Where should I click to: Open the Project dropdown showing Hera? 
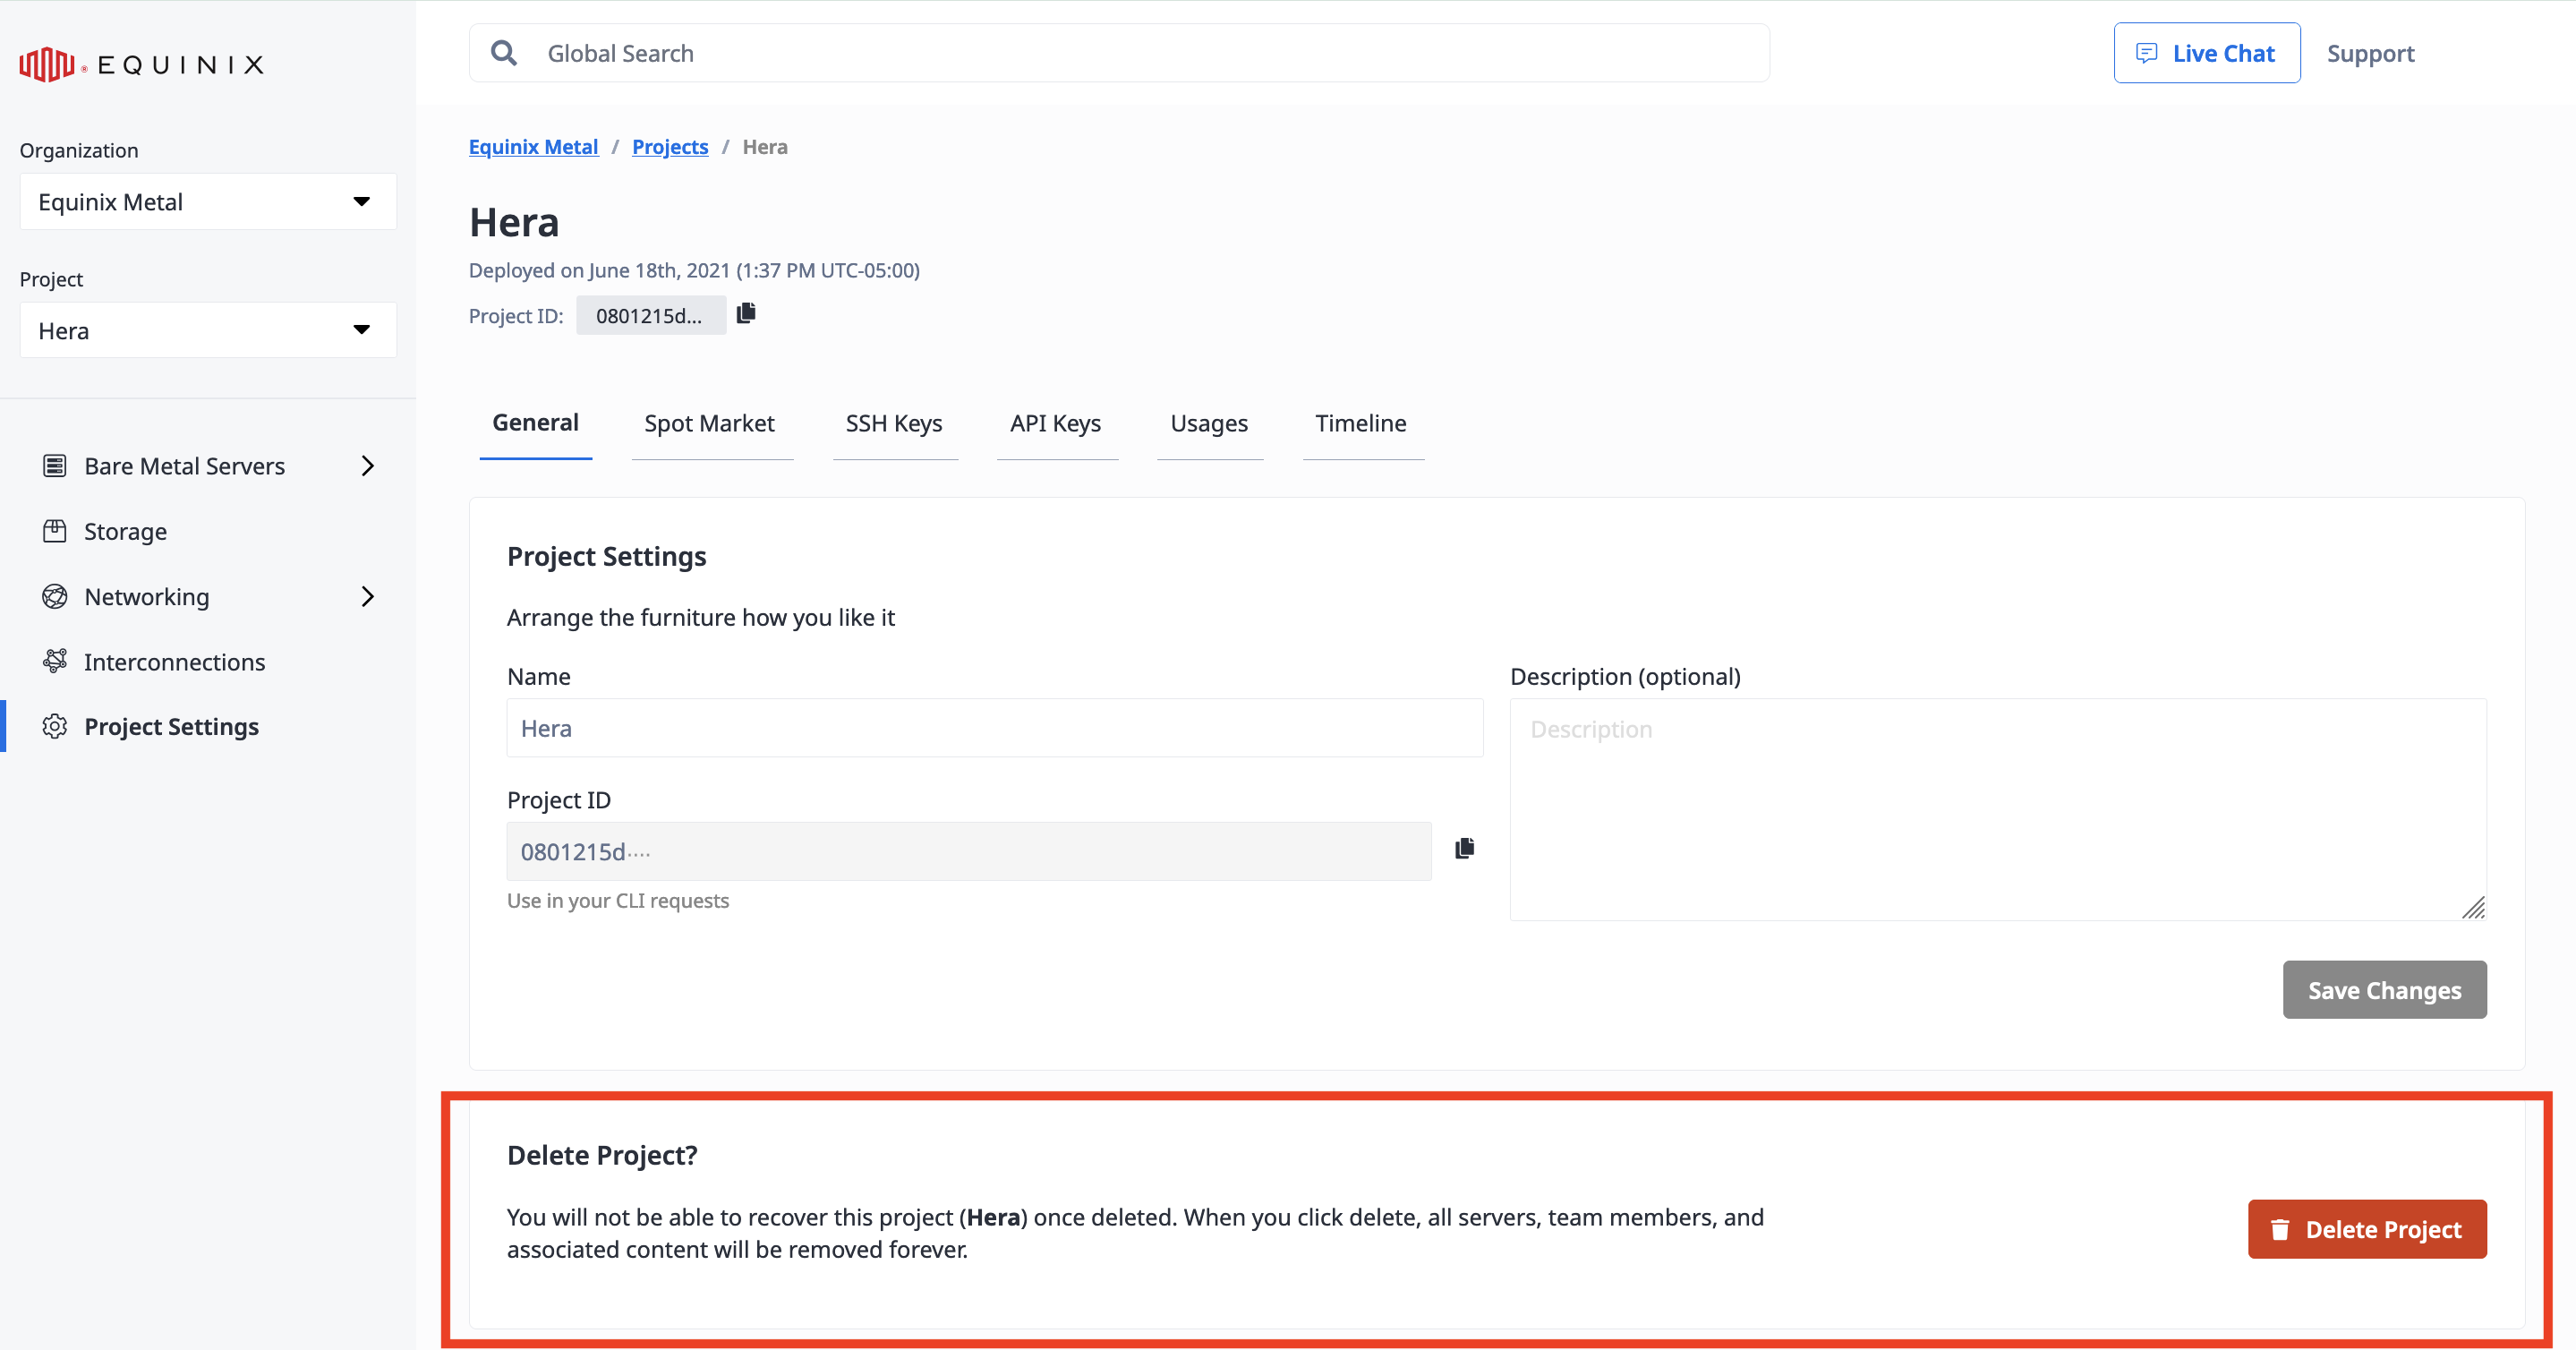208,330
